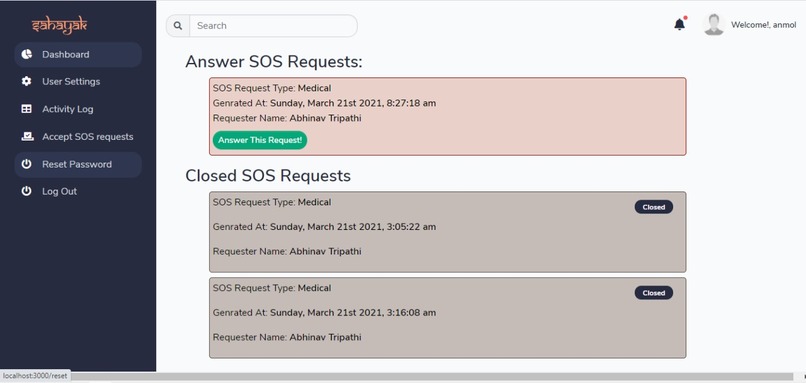The height and width of the screenshot is (383, 806).
Task: Click Generated At 3:16:08 am text
Action: coord(324,313)
